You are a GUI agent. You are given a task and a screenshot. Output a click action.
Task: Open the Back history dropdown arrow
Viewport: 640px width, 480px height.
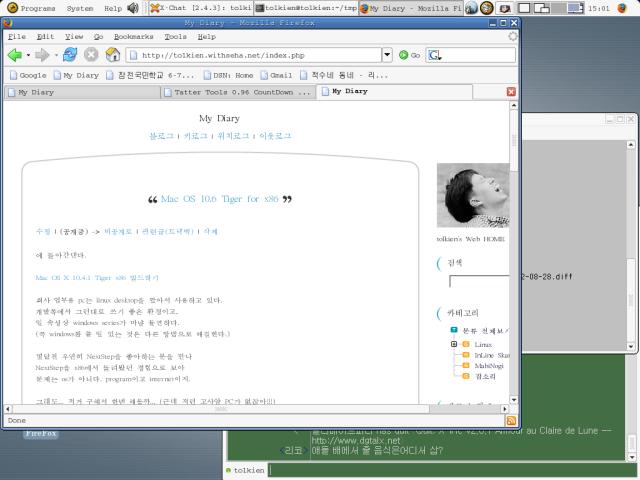click(28, 55)
